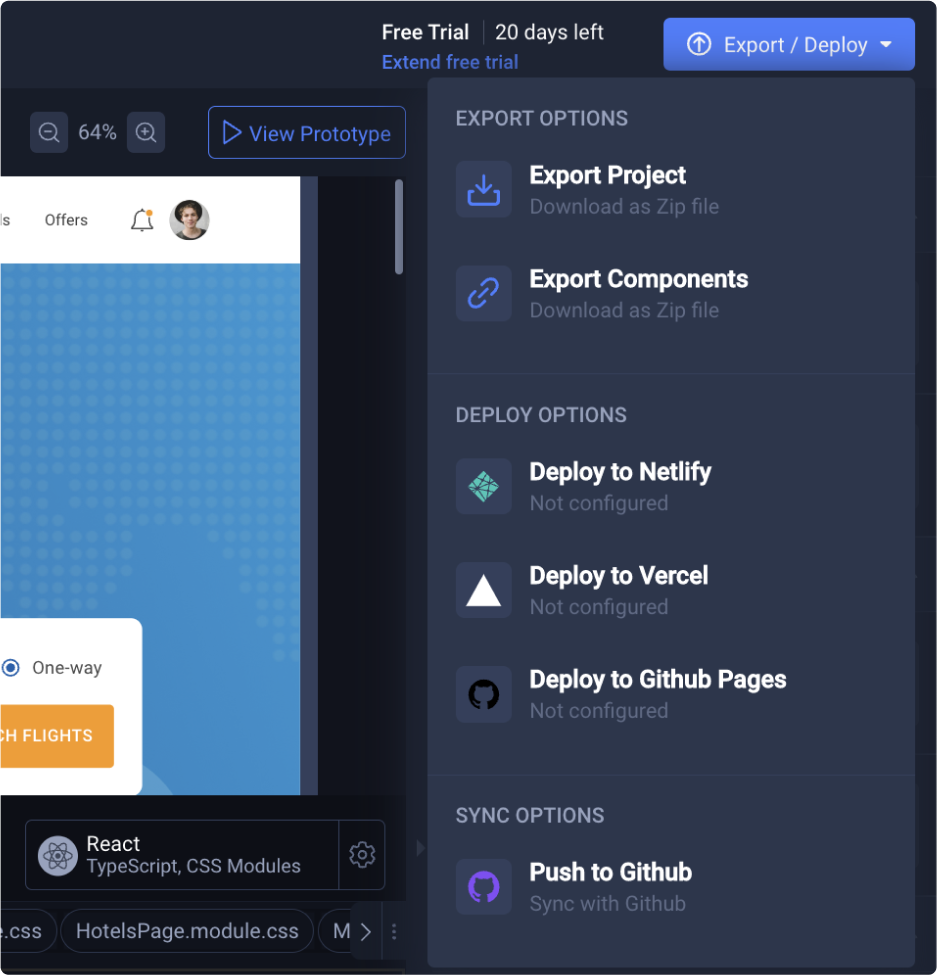Click the zoom in magnifier icon
Screen dimensions: 937x975
(145, 132)
